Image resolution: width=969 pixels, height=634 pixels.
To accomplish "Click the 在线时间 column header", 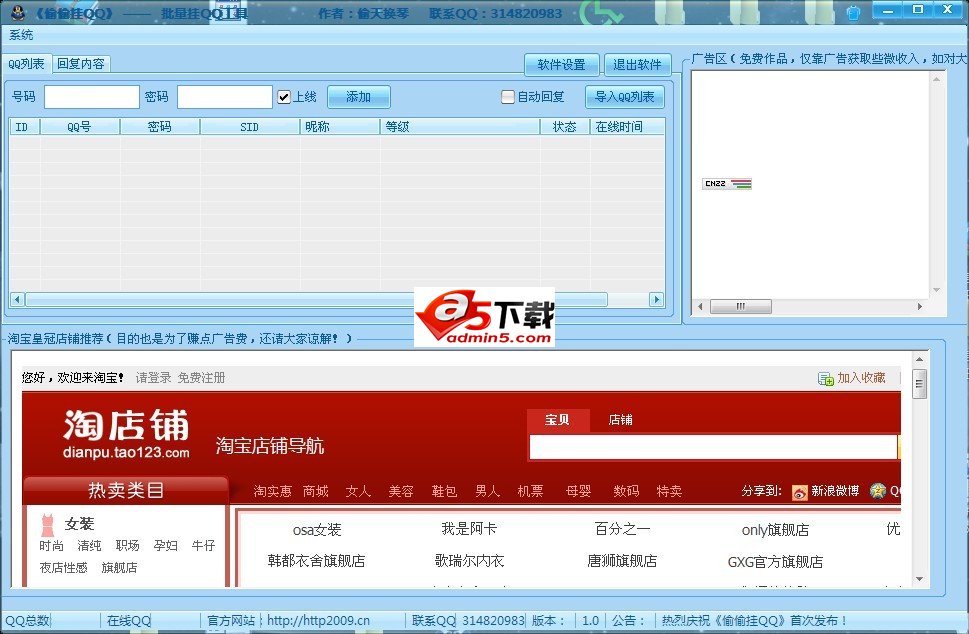I will [627, 127].
